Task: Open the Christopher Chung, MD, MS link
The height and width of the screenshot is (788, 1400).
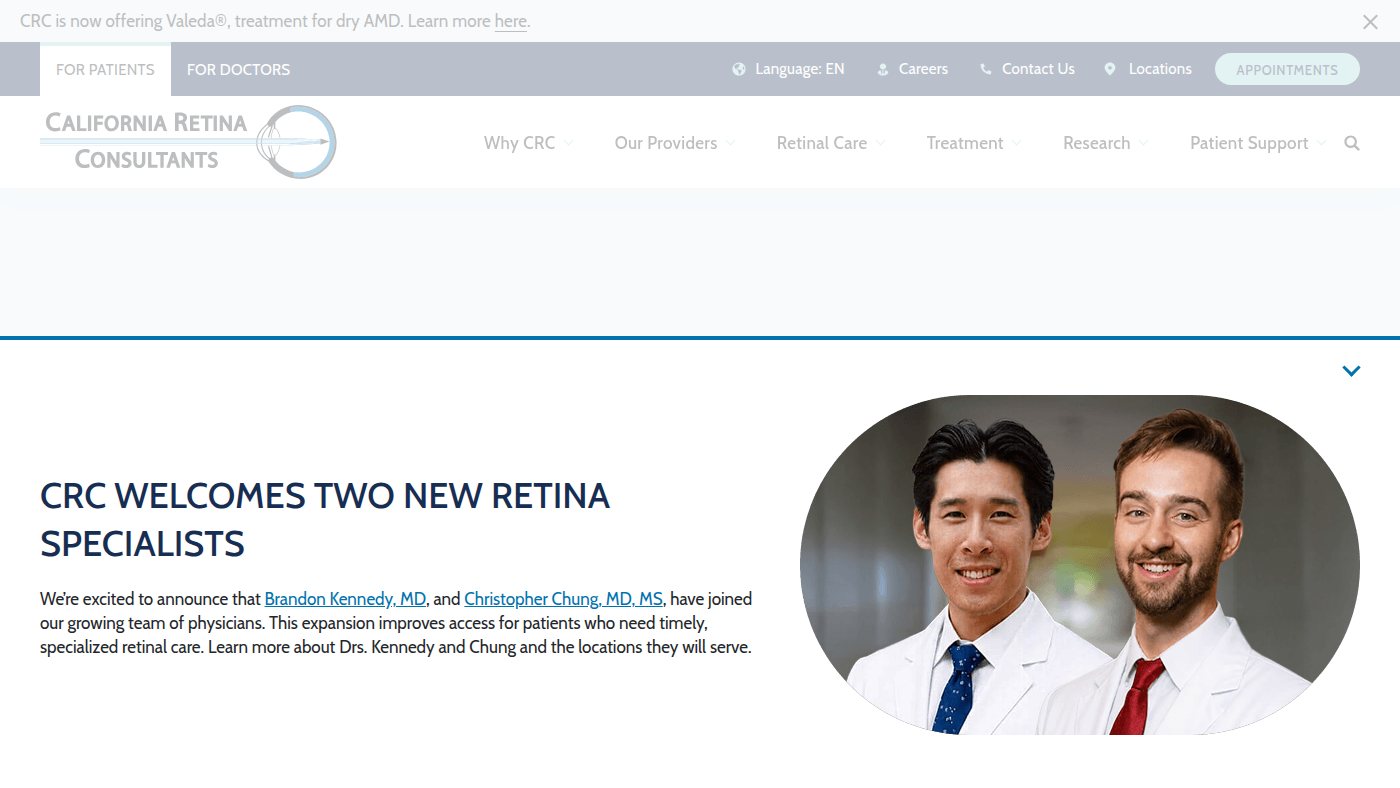Action: 563,599
